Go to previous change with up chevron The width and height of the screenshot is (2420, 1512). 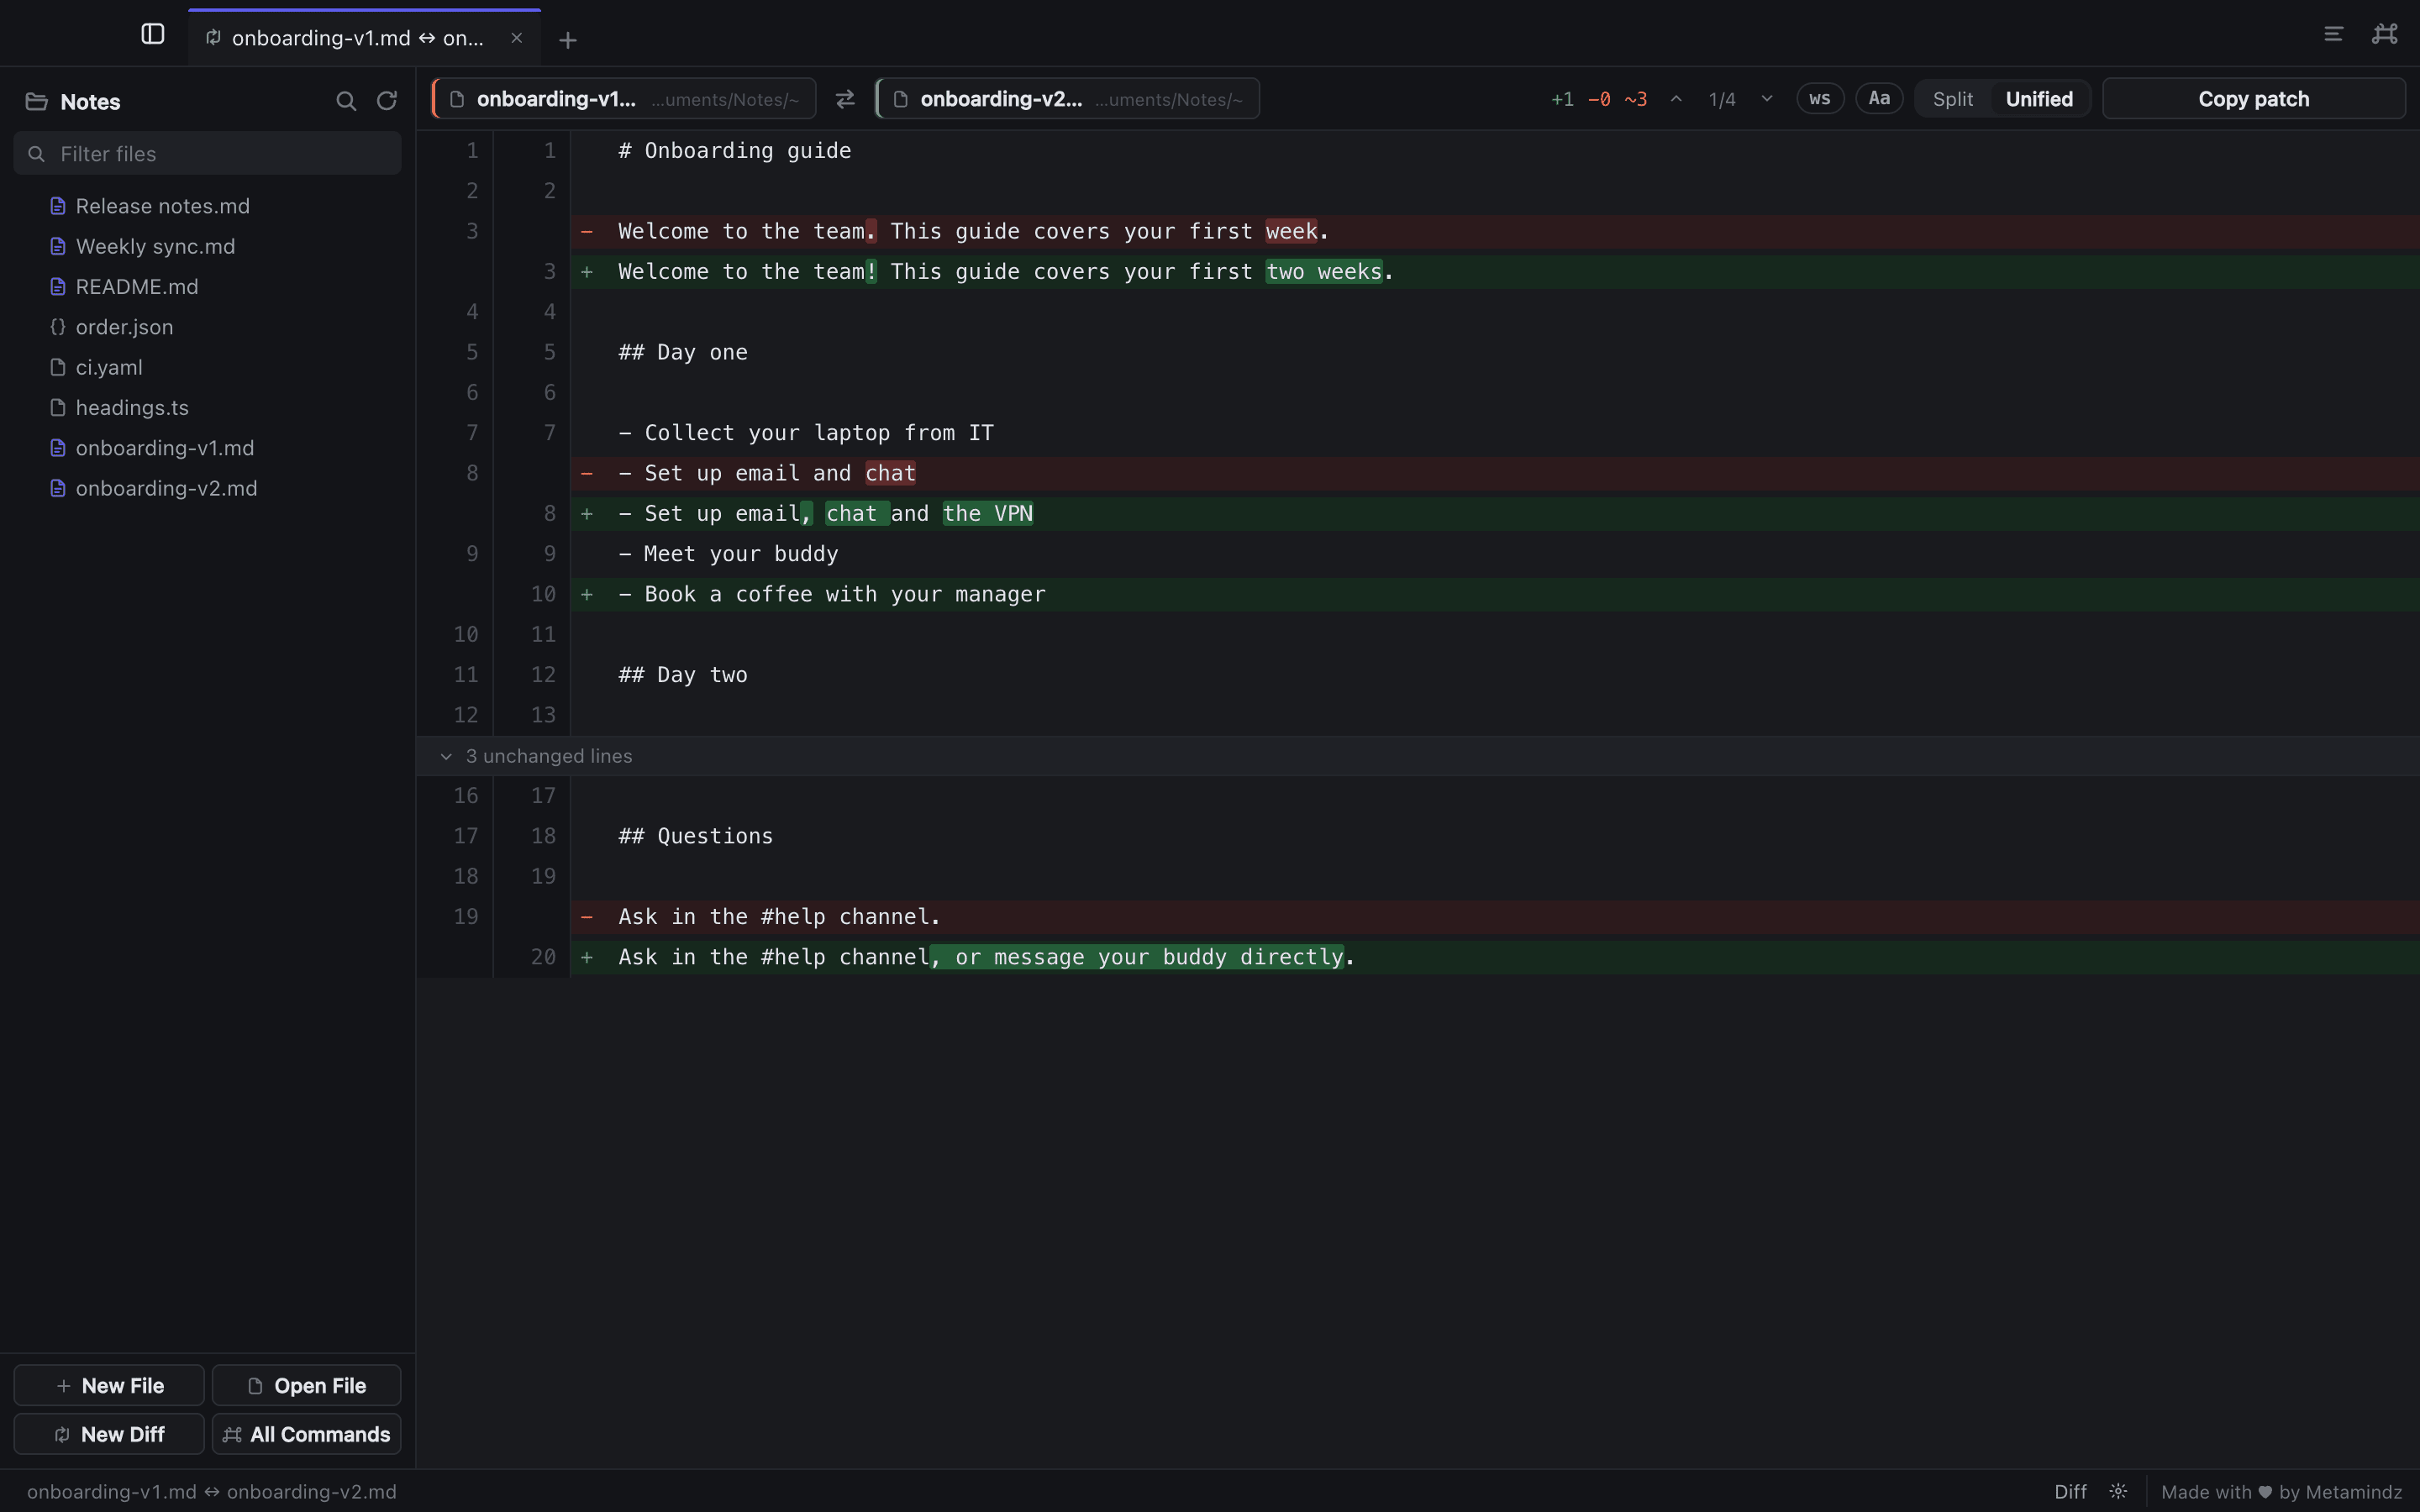coord(1676,99)
